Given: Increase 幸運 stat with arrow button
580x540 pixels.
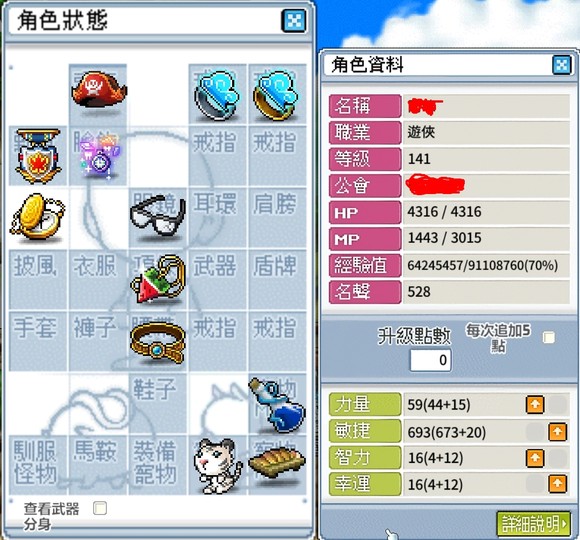Looking at the screenshot, I should click(x=558, y=484).
